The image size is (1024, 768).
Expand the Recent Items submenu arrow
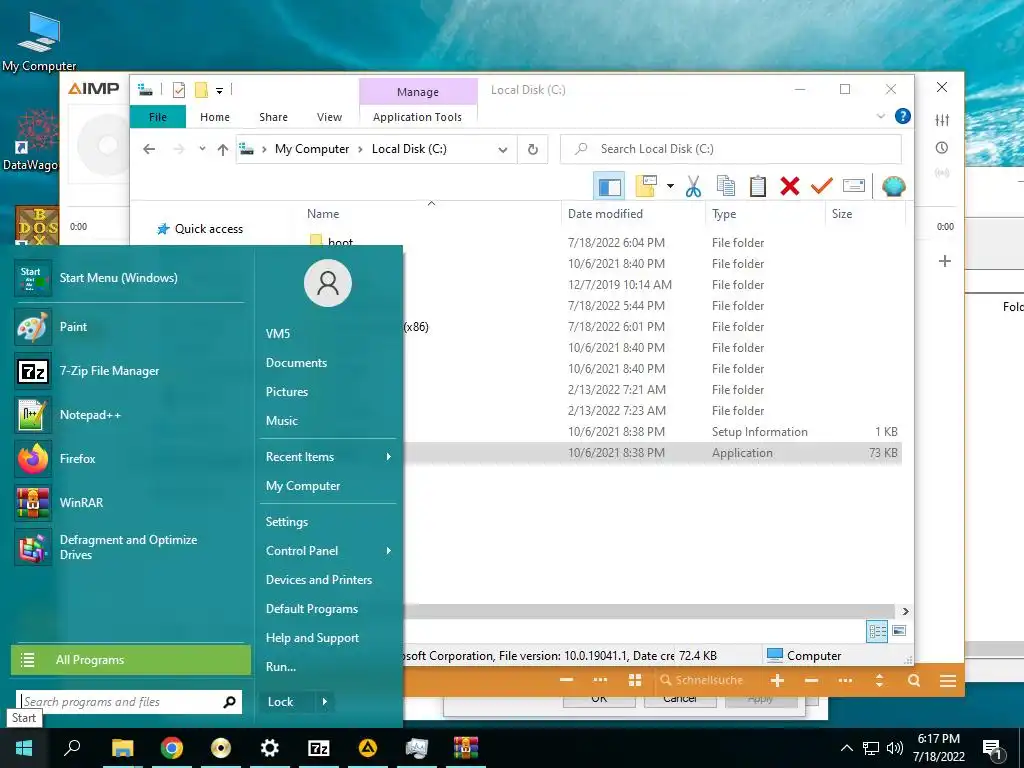pos(389,456)
